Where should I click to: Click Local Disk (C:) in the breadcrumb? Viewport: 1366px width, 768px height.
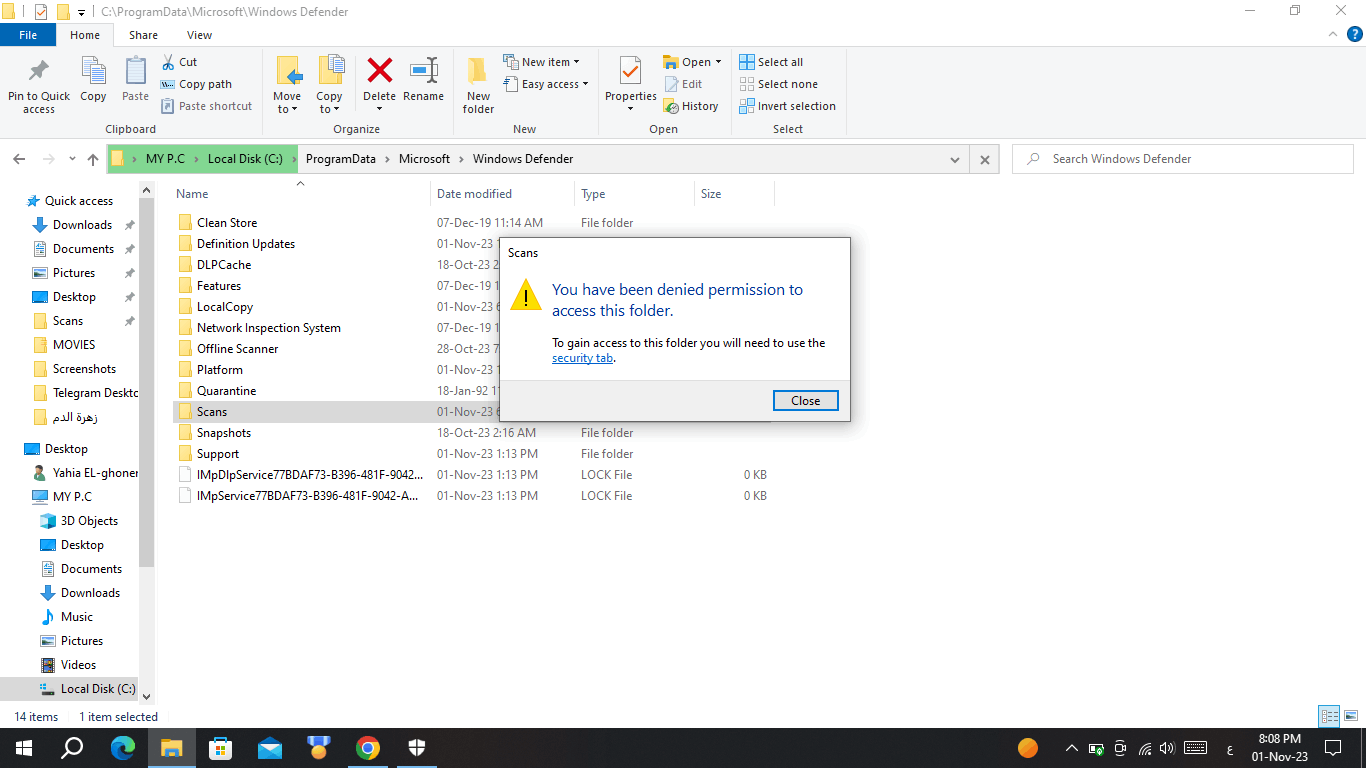tap(245, 159)
